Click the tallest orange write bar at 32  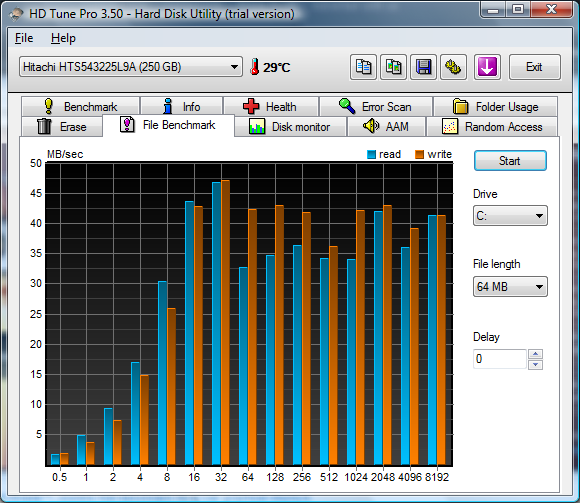tap(225, 322)
